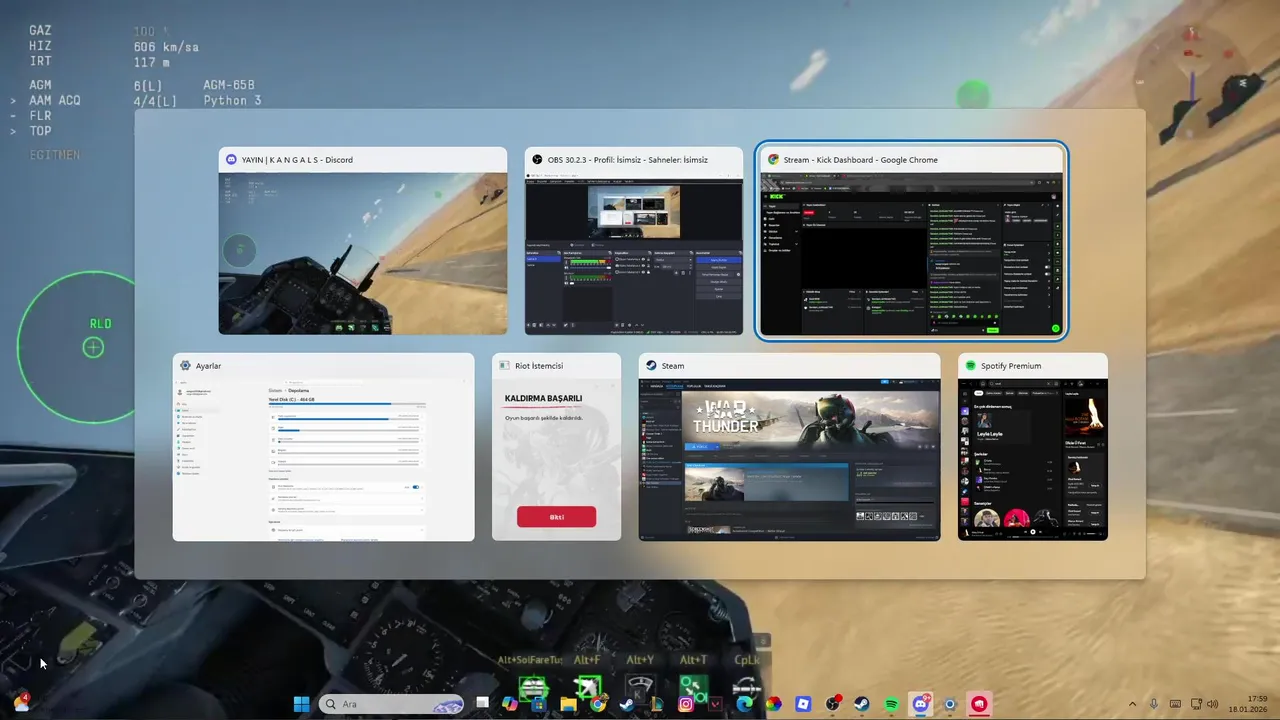This screenshot has width=1280, height=720.
Task: Open Spotify from the taskbar
Action: point(890,704)
